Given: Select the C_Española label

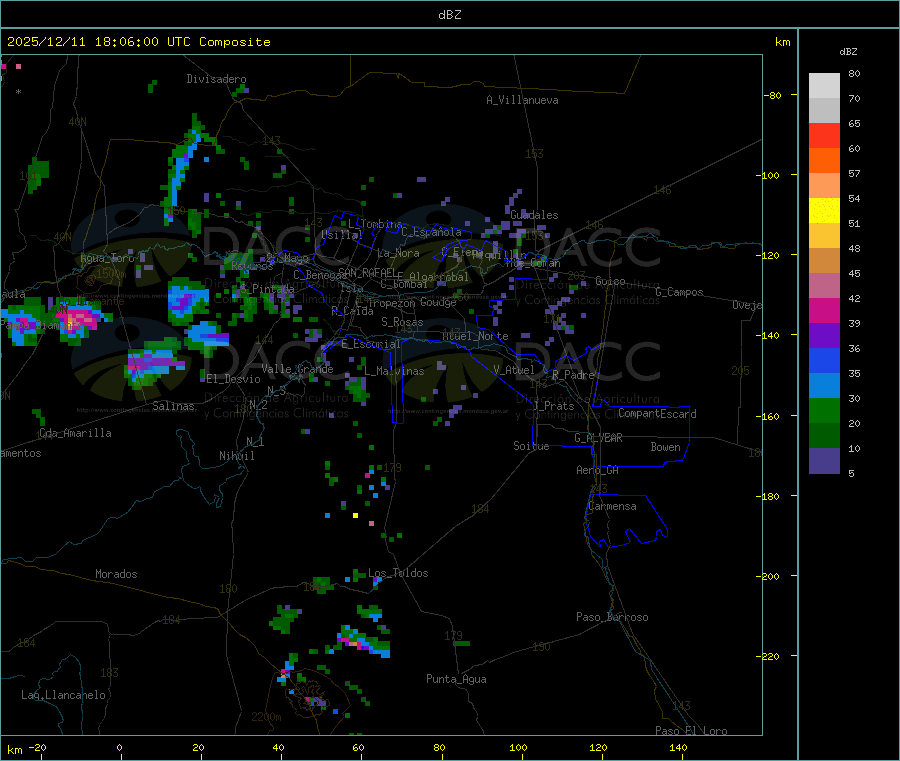Looking at the screenshot, I should [x=431, y=232].
